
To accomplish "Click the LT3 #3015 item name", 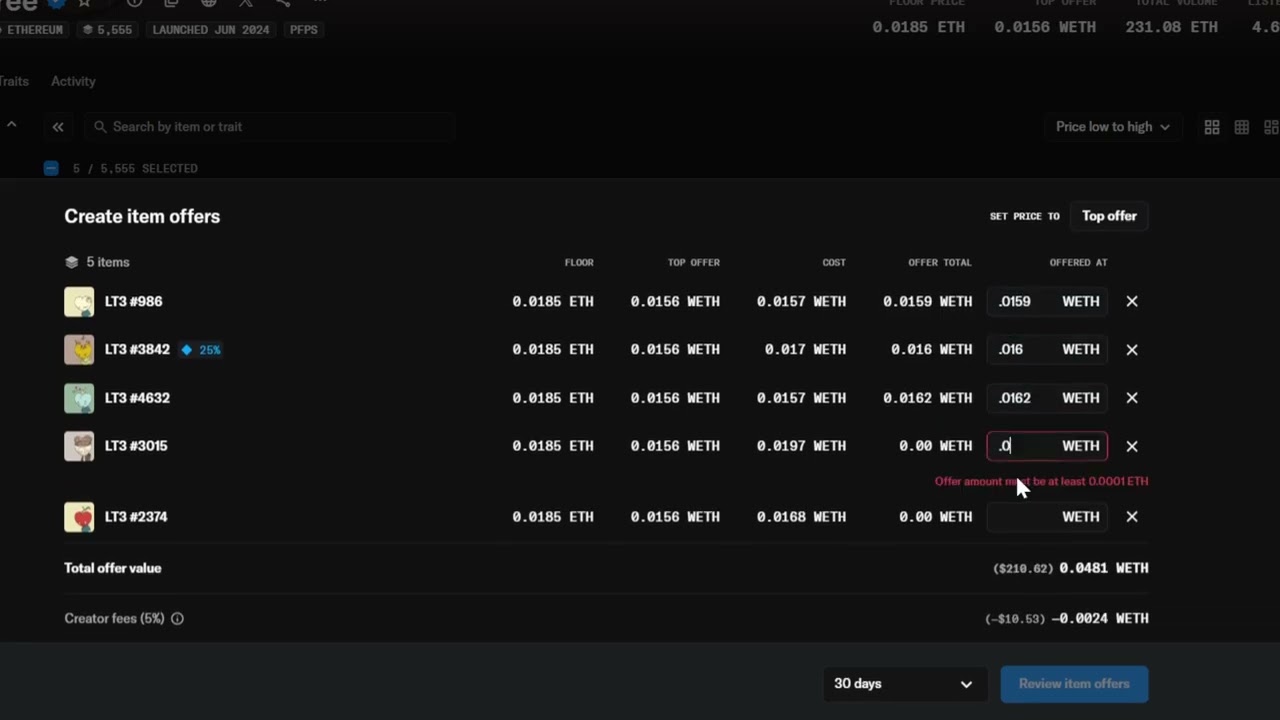I will [136, 446].
